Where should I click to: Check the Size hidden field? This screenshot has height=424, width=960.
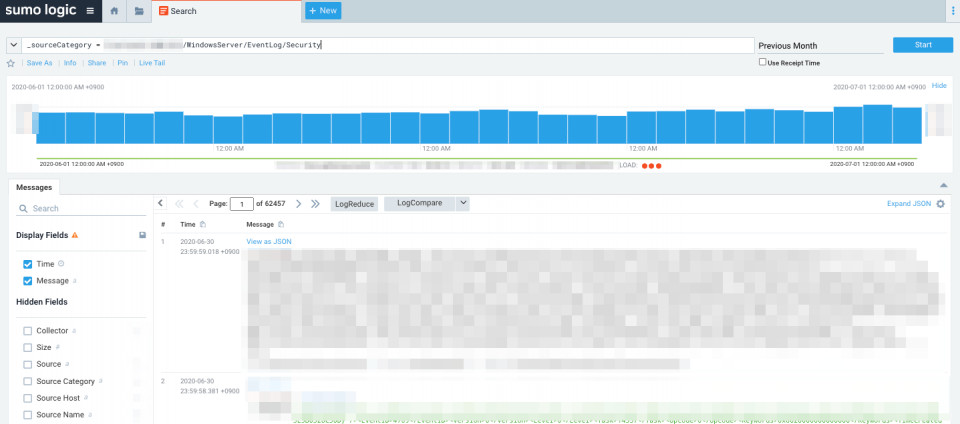point(28,348)
